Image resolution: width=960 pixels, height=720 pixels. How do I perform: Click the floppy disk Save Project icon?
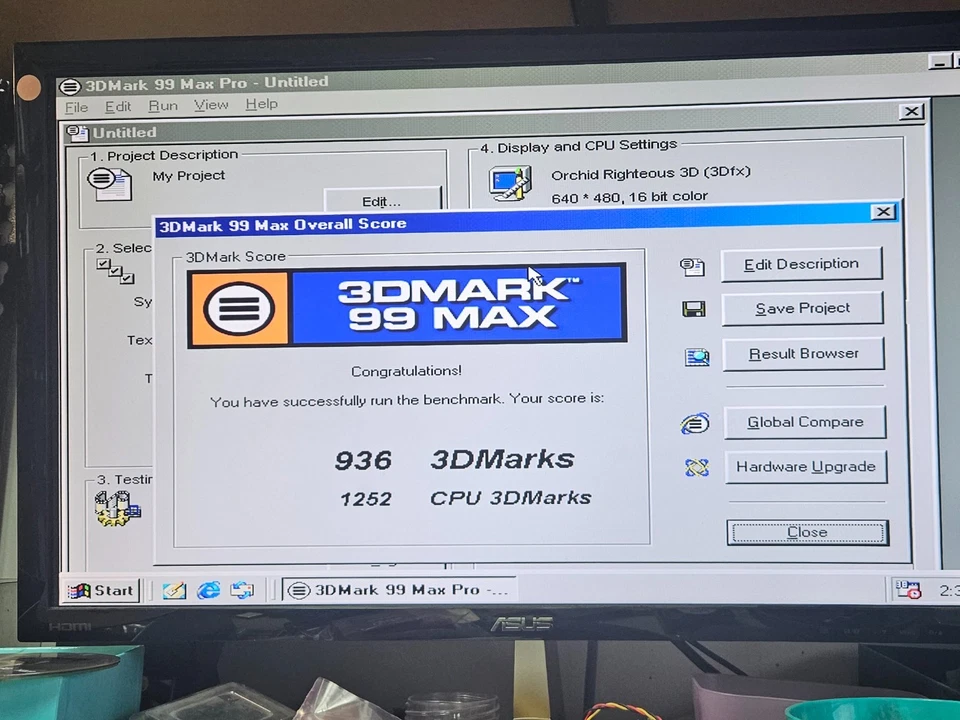(693, 308)
